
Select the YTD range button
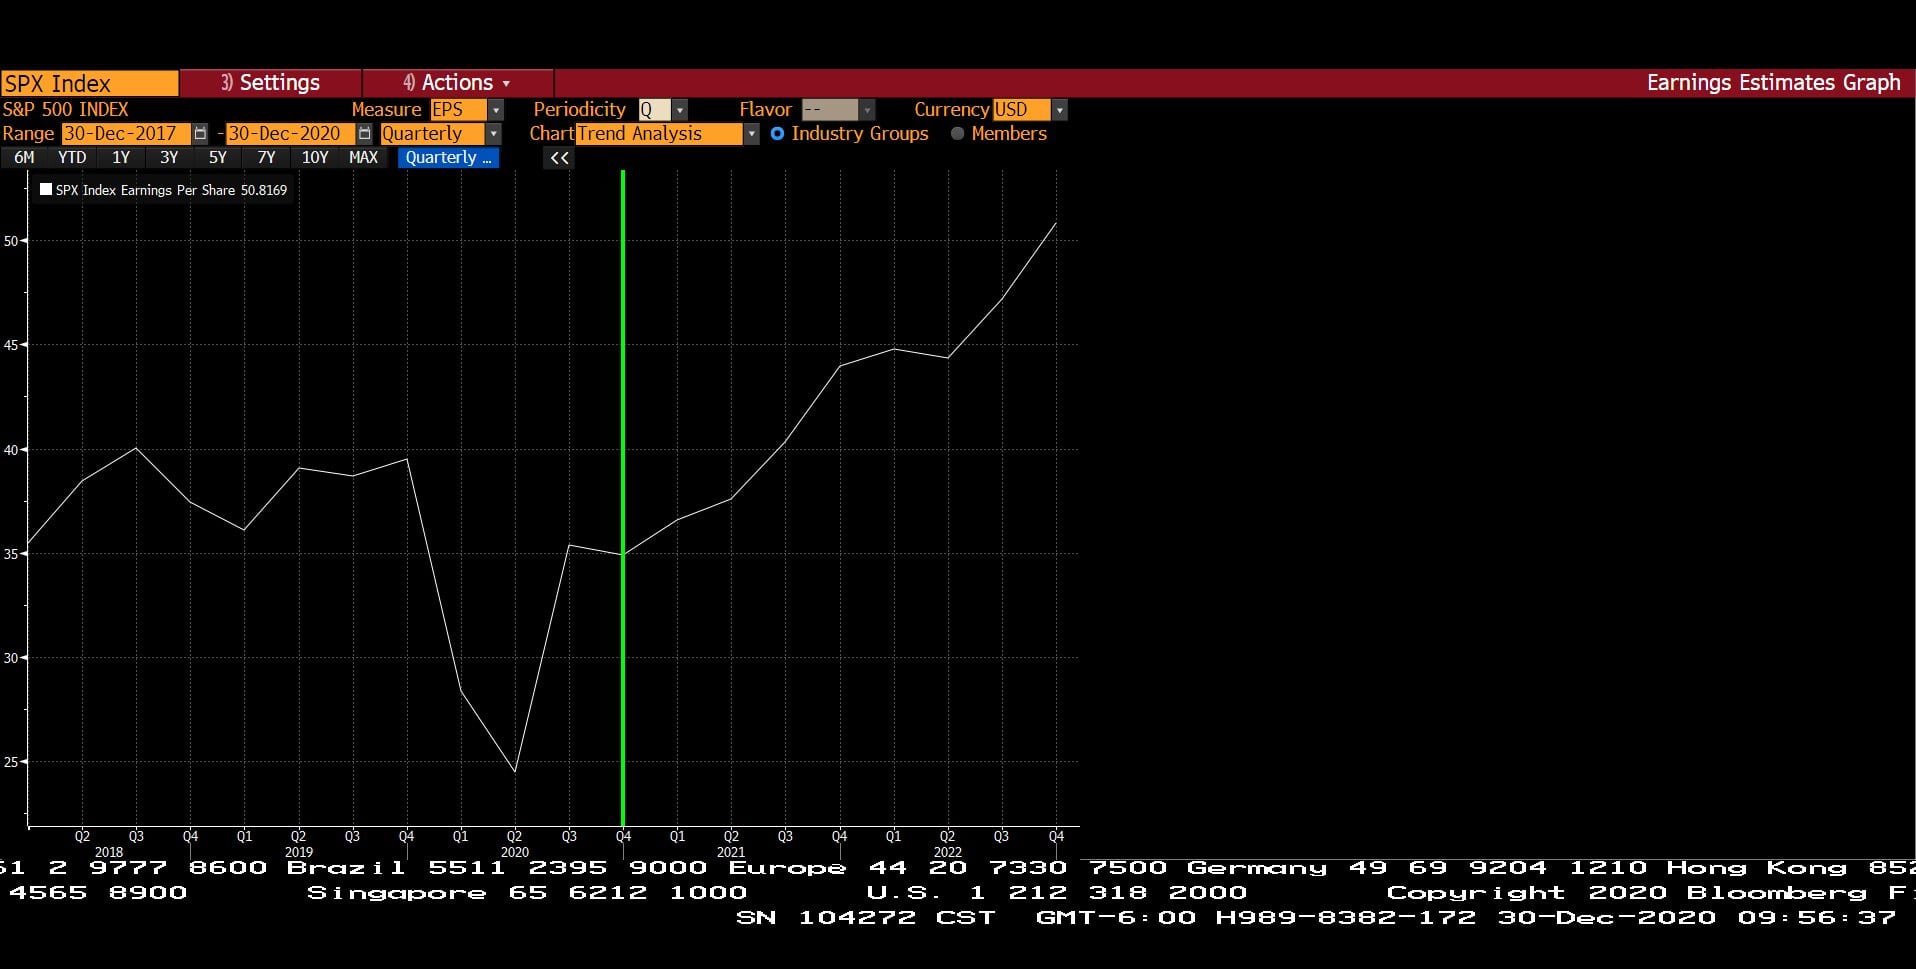point(72,158)
